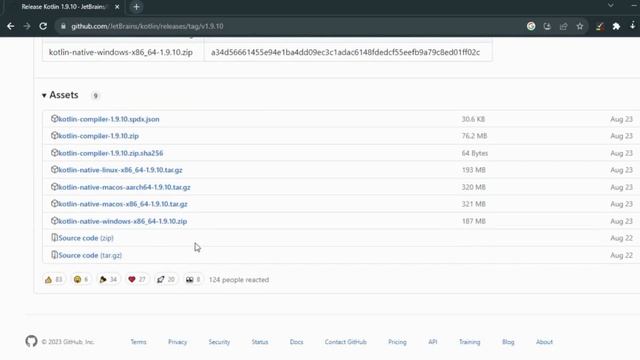Open a new browser tab
640x360 pixels.
pos(136,7)
